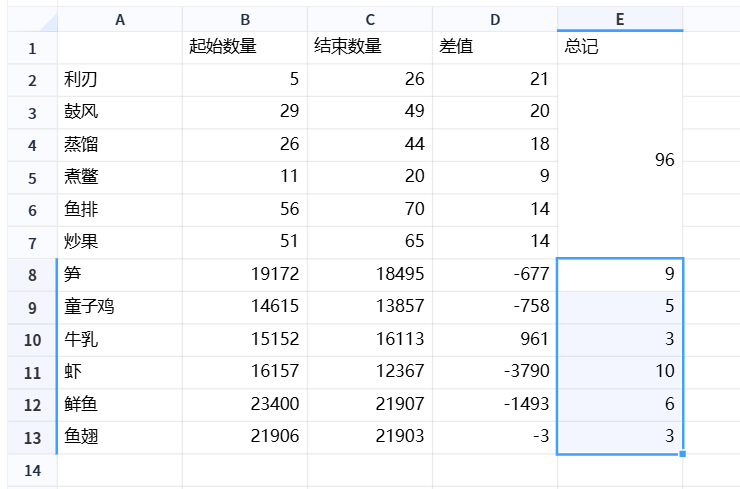Image resolution: width=740 pixels, height=489 pixels.
Task: Select column A header
Action: point(120,19)
